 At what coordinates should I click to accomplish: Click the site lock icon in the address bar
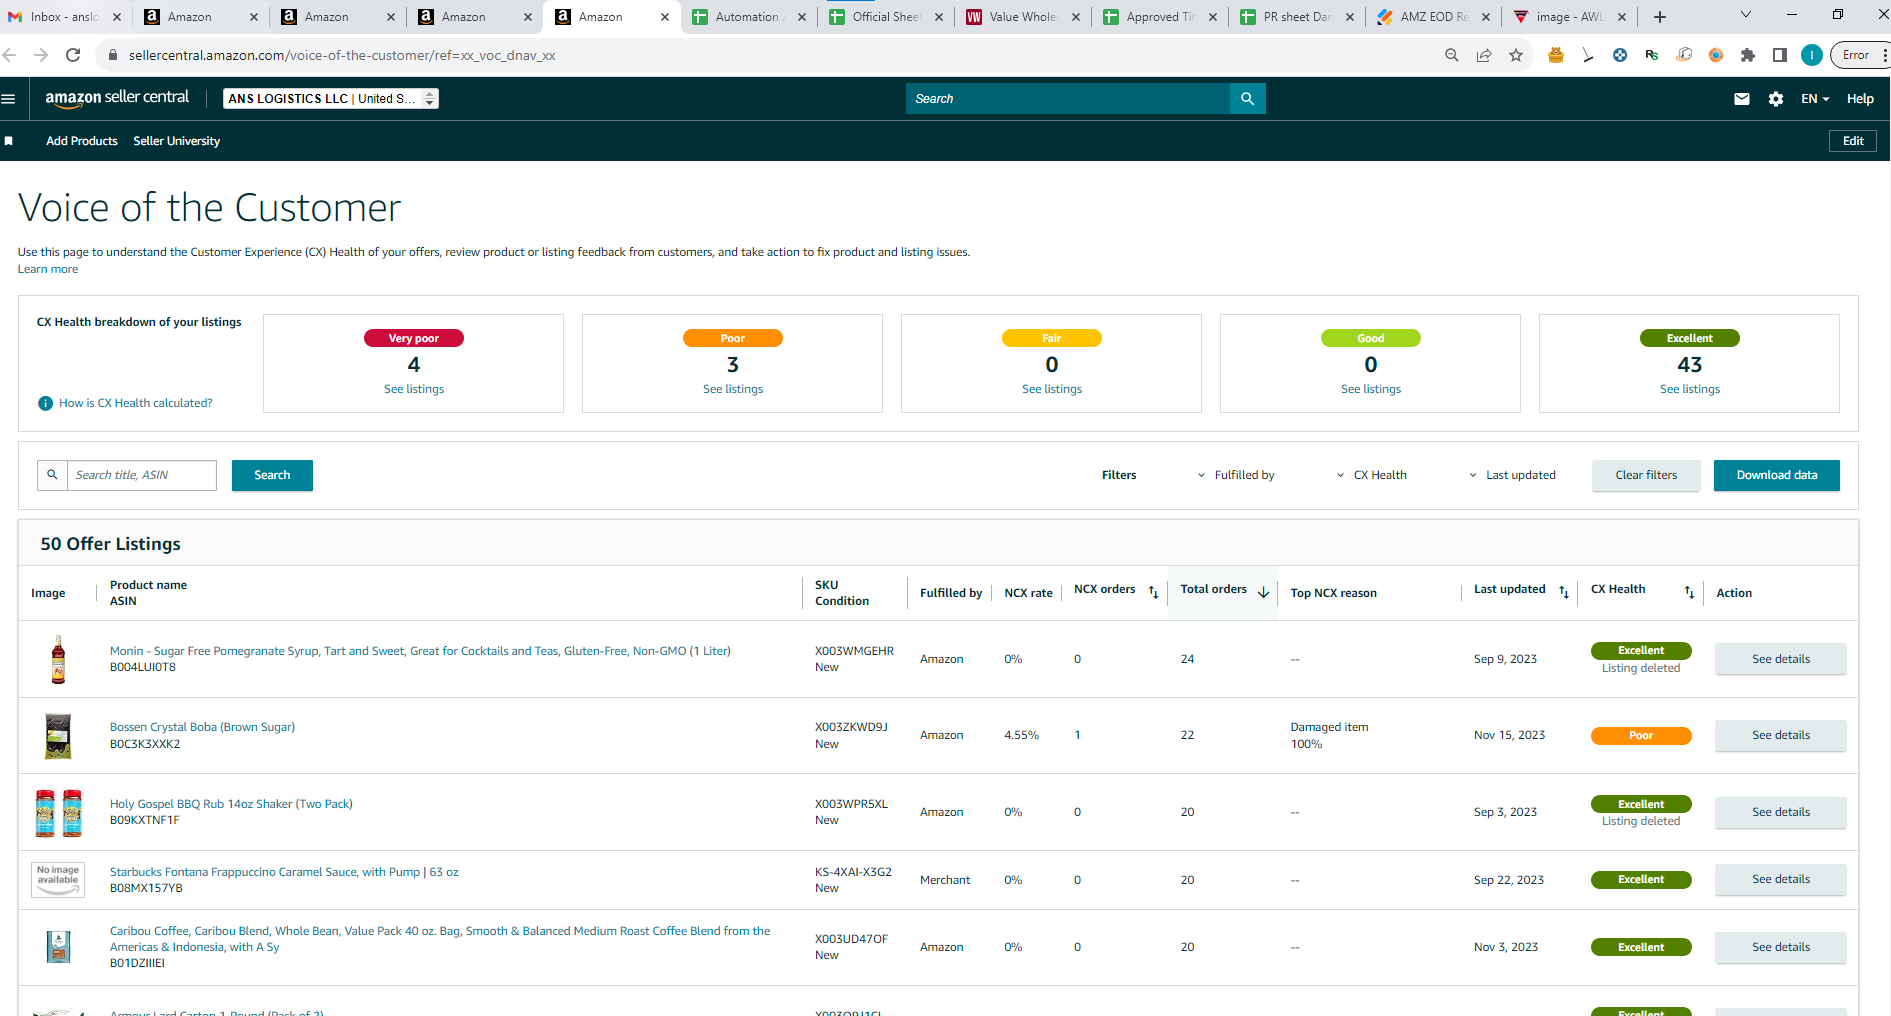pos(113,55)
